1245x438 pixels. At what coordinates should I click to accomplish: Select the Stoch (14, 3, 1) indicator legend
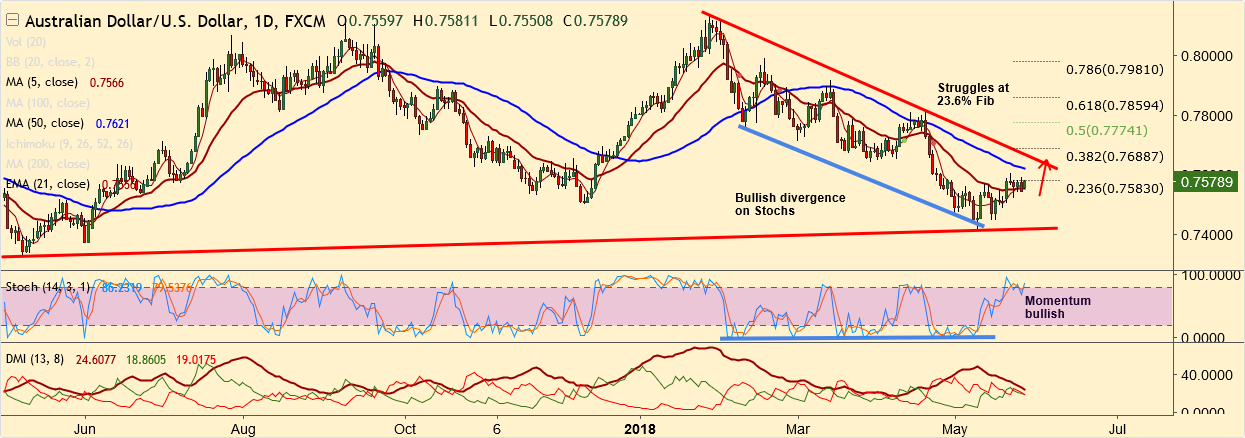(47, 287)
